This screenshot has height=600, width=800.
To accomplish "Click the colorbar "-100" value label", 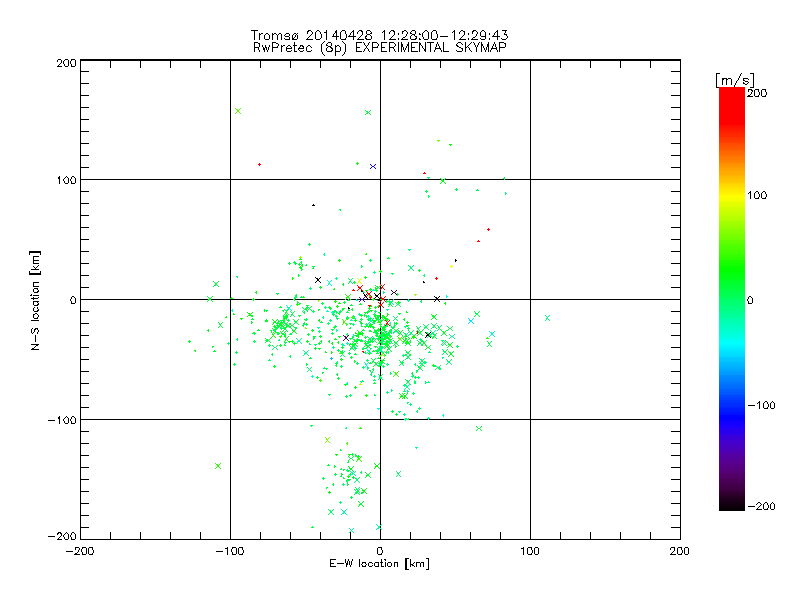I will click(x=761, y=405).
